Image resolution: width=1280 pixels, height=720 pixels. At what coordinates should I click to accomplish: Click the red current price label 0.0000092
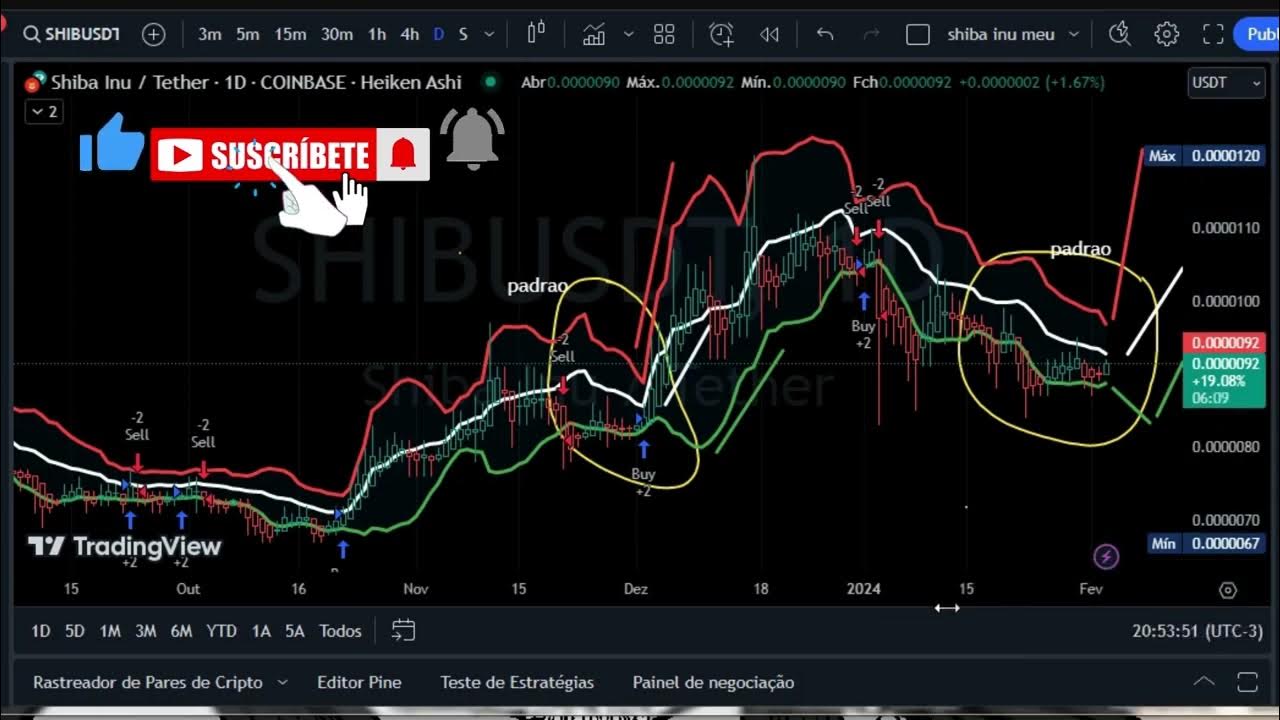pos(1224,343)
